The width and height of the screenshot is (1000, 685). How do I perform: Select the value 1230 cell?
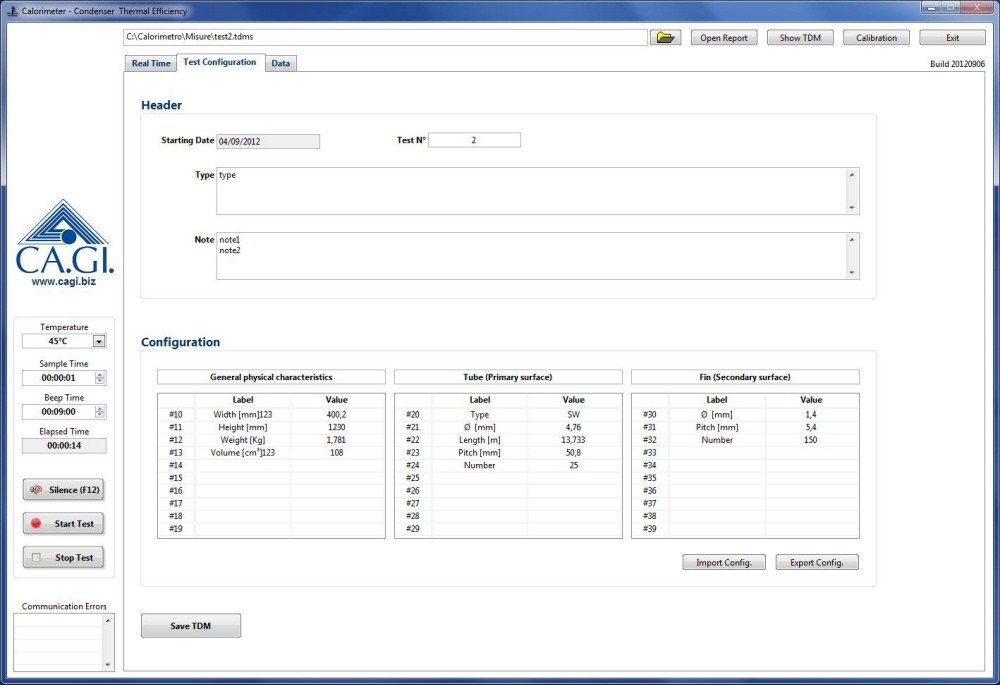336,427
